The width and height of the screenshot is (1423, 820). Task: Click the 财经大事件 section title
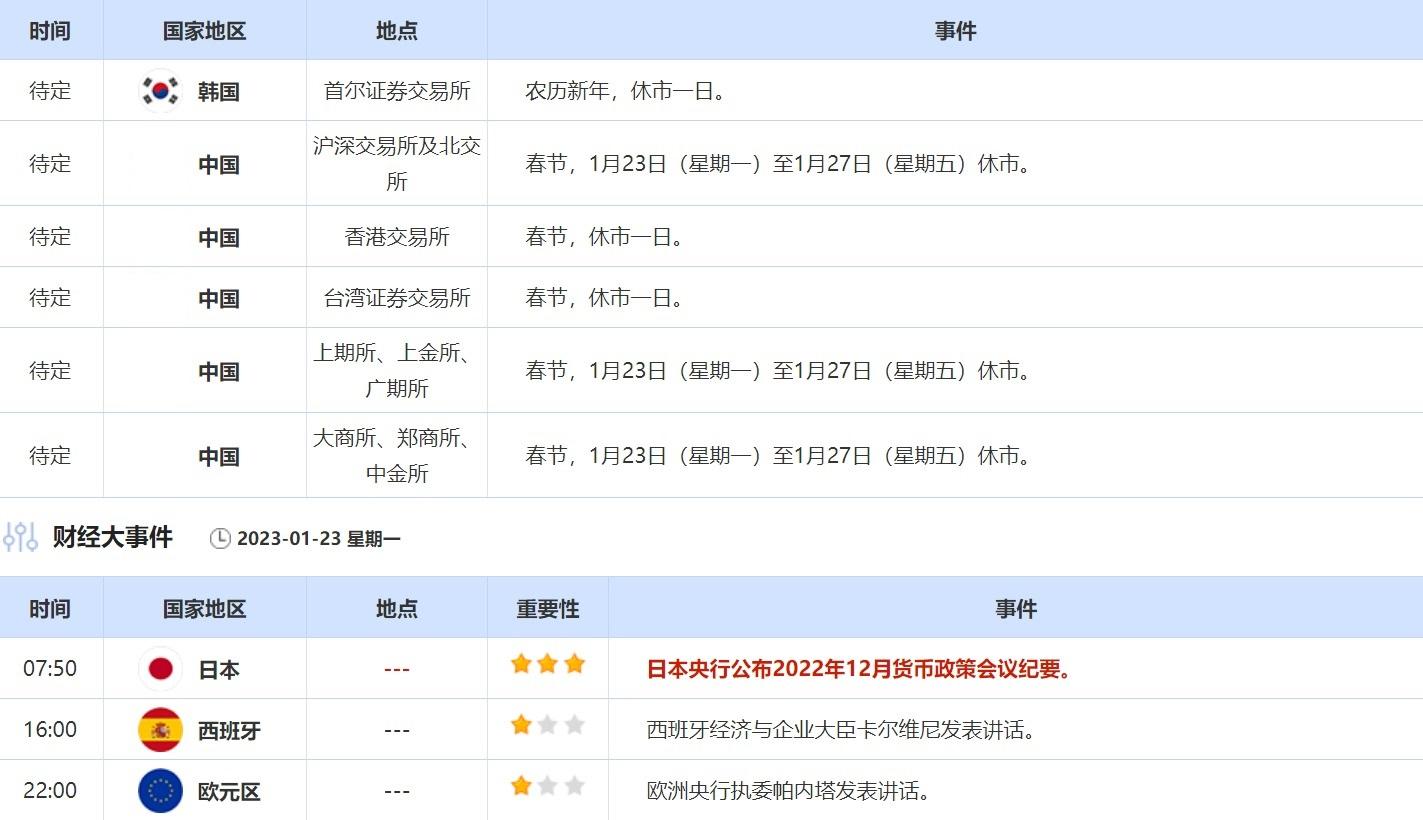coord(112,537)
